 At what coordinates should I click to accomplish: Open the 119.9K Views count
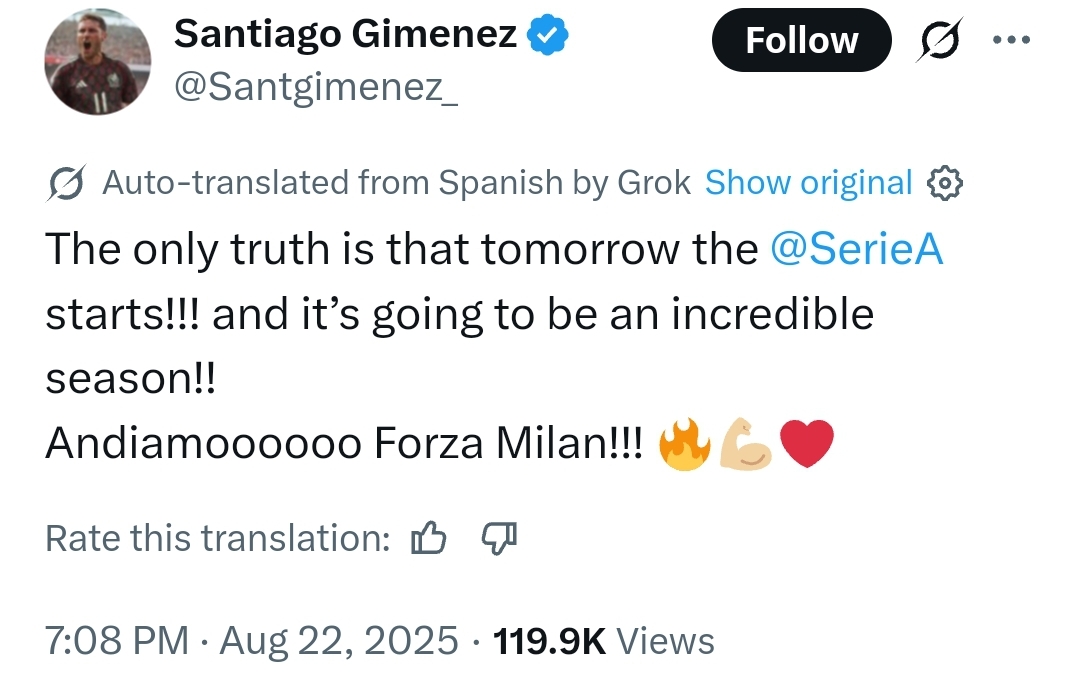[x=605, y=641]
